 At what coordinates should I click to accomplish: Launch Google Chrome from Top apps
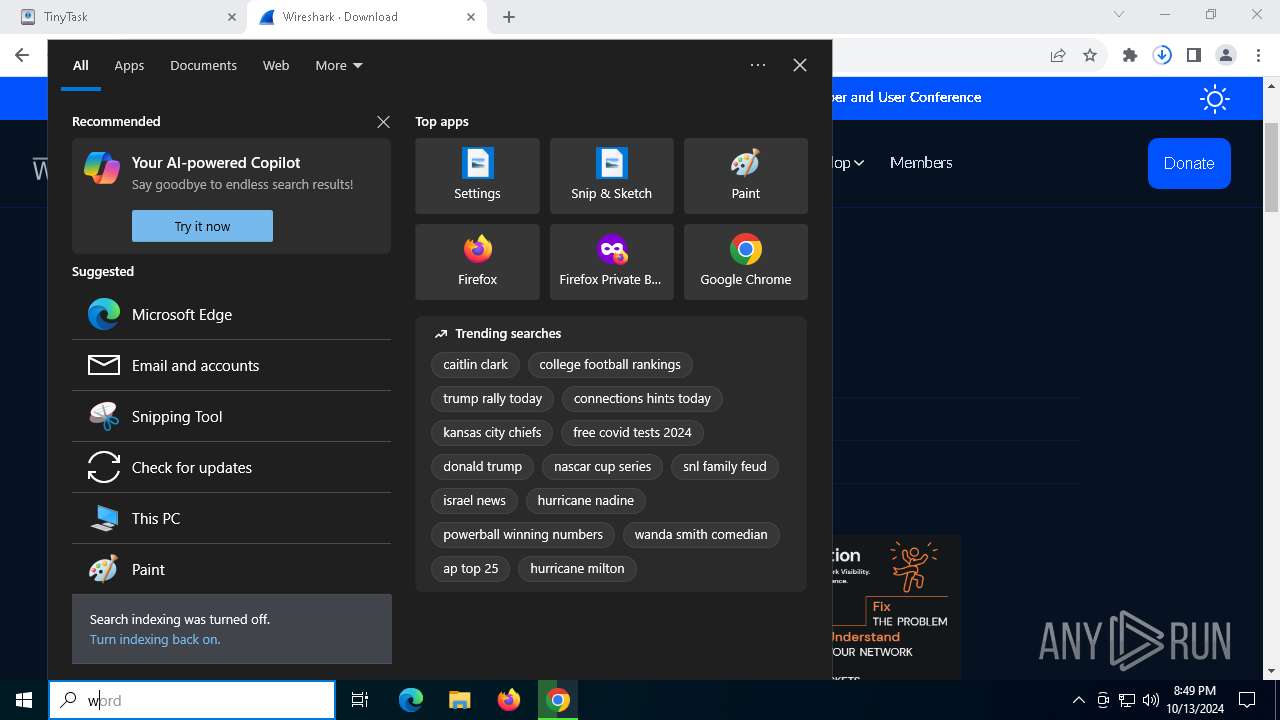[x=745, y=262]
